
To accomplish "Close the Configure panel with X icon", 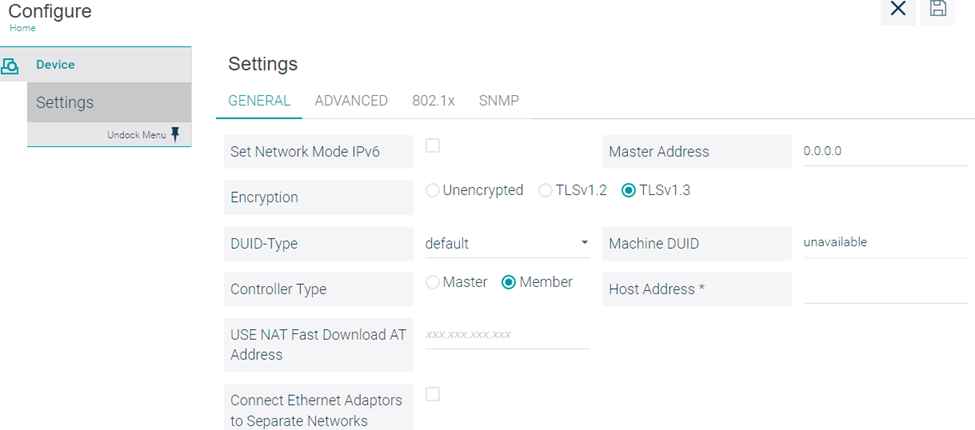I will [898, 9].
